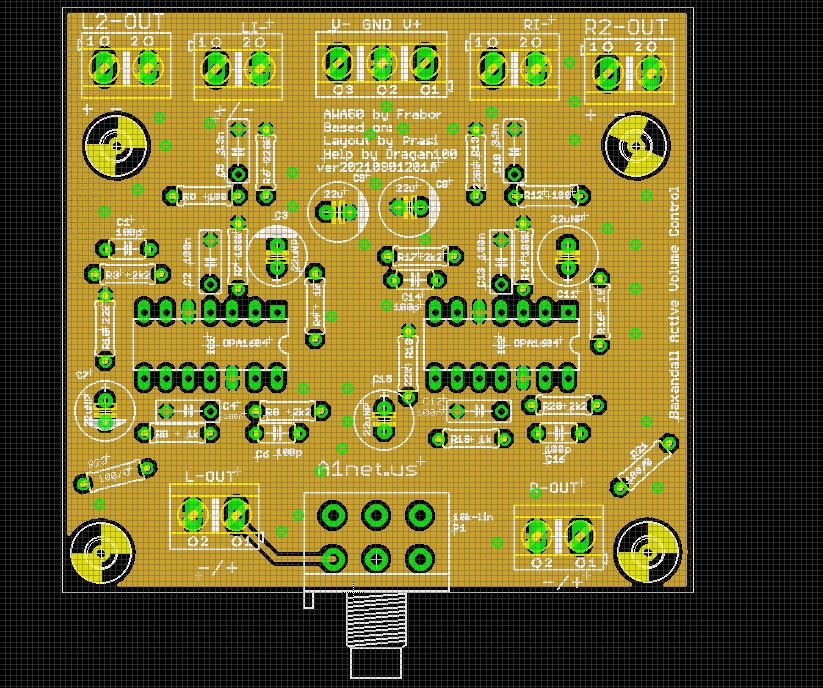Select resistor R18 1k
This screenshot has height=688, width=823.
[x=471, y=439]
